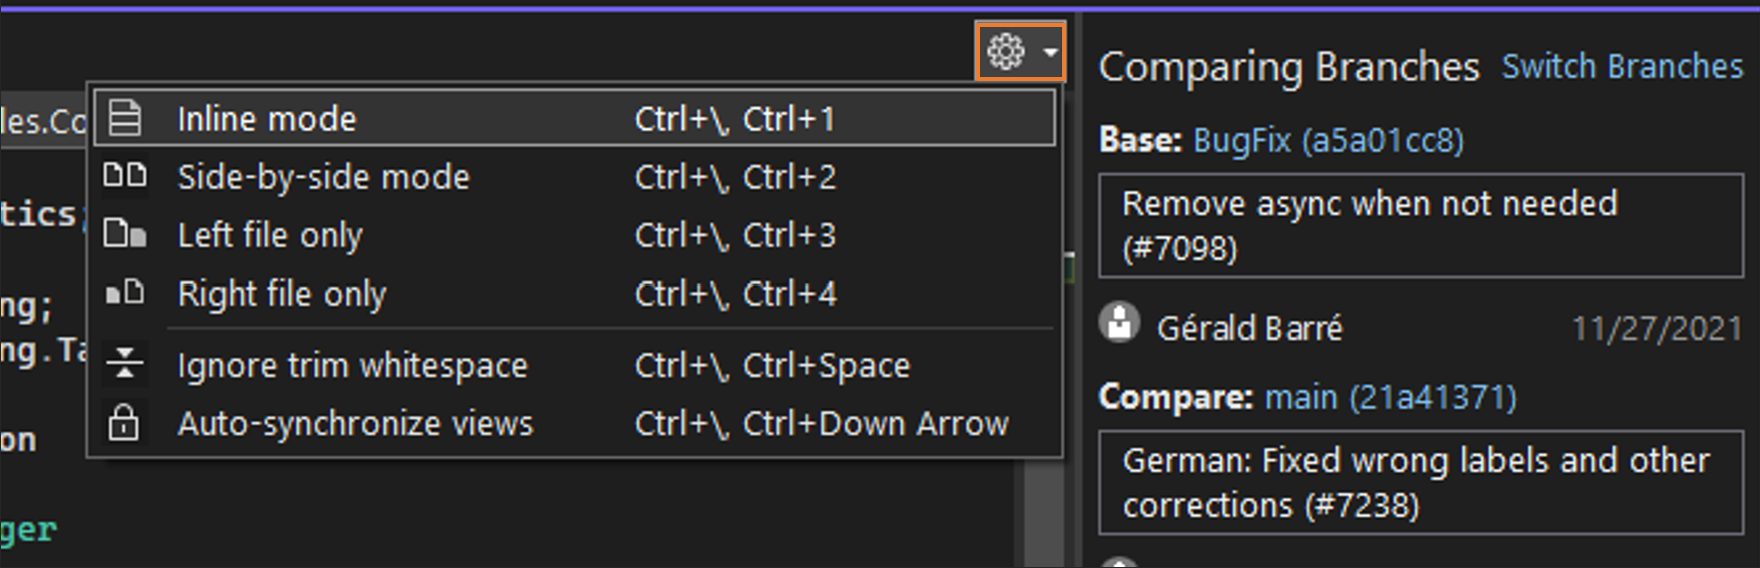Image resolution: width=1760 pixels, height=568 pixels.
Task: Click Gérald Barré's avatar icon
Action: pyautogui.click(x=1119, y=324)
